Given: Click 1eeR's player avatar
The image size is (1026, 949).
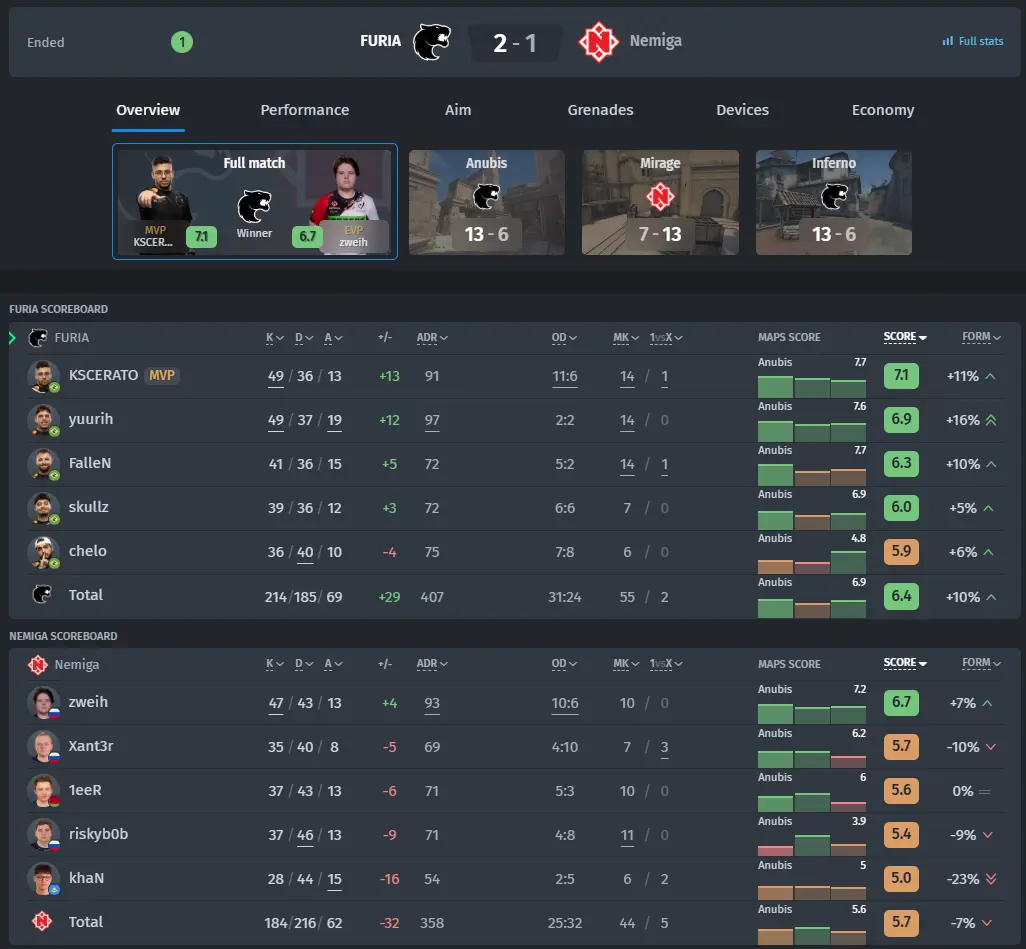Looking at the screenshot, I should (43, 791).
